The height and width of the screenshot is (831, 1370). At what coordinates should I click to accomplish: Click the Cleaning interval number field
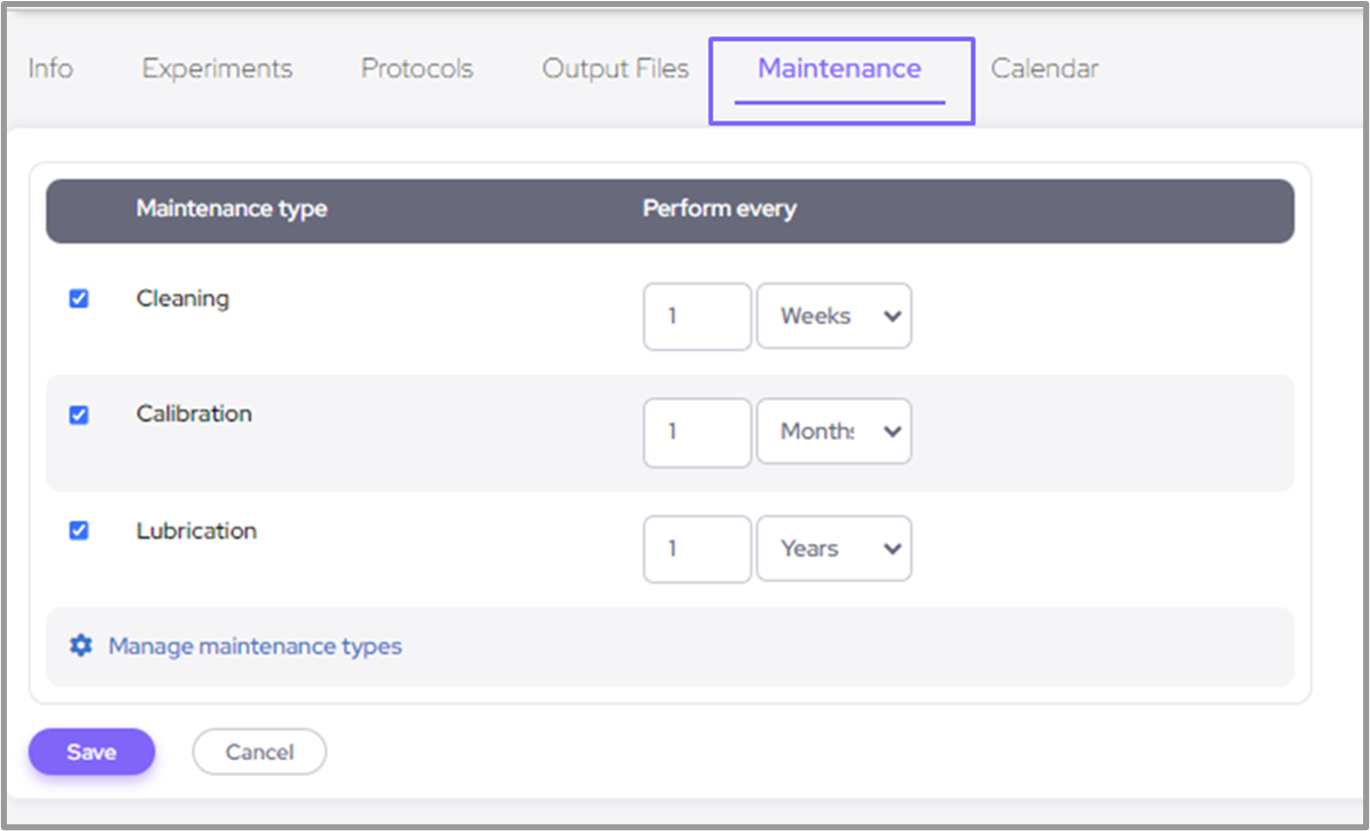click(697, 316)
